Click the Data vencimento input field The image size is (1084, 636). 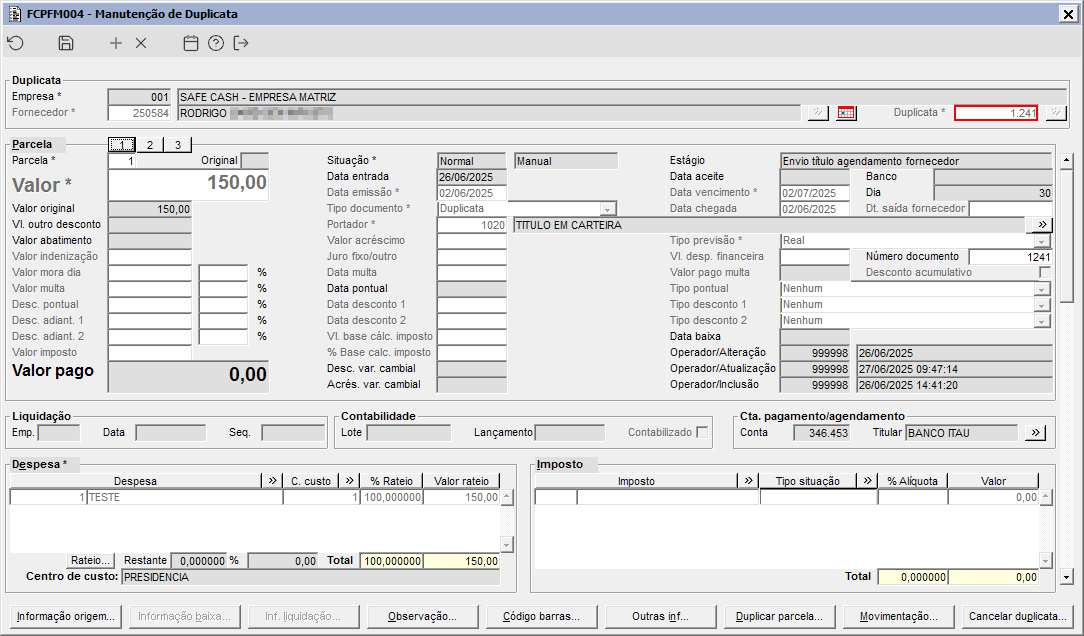[x=814, y=193]
